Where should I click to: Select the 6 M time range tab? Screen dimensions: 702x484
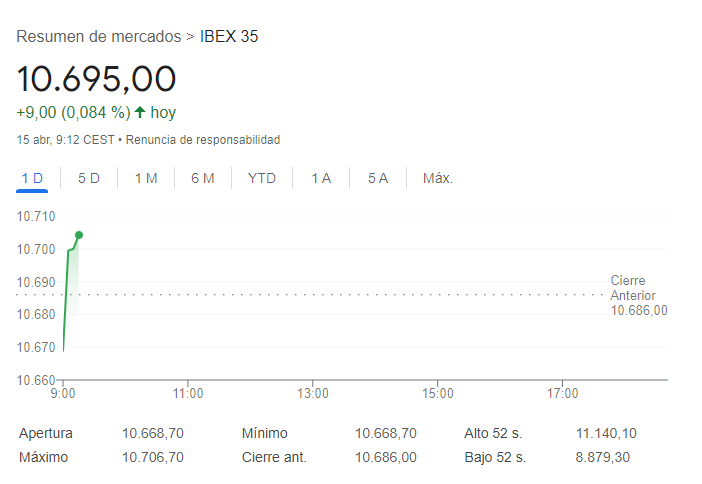click(203, 178)
